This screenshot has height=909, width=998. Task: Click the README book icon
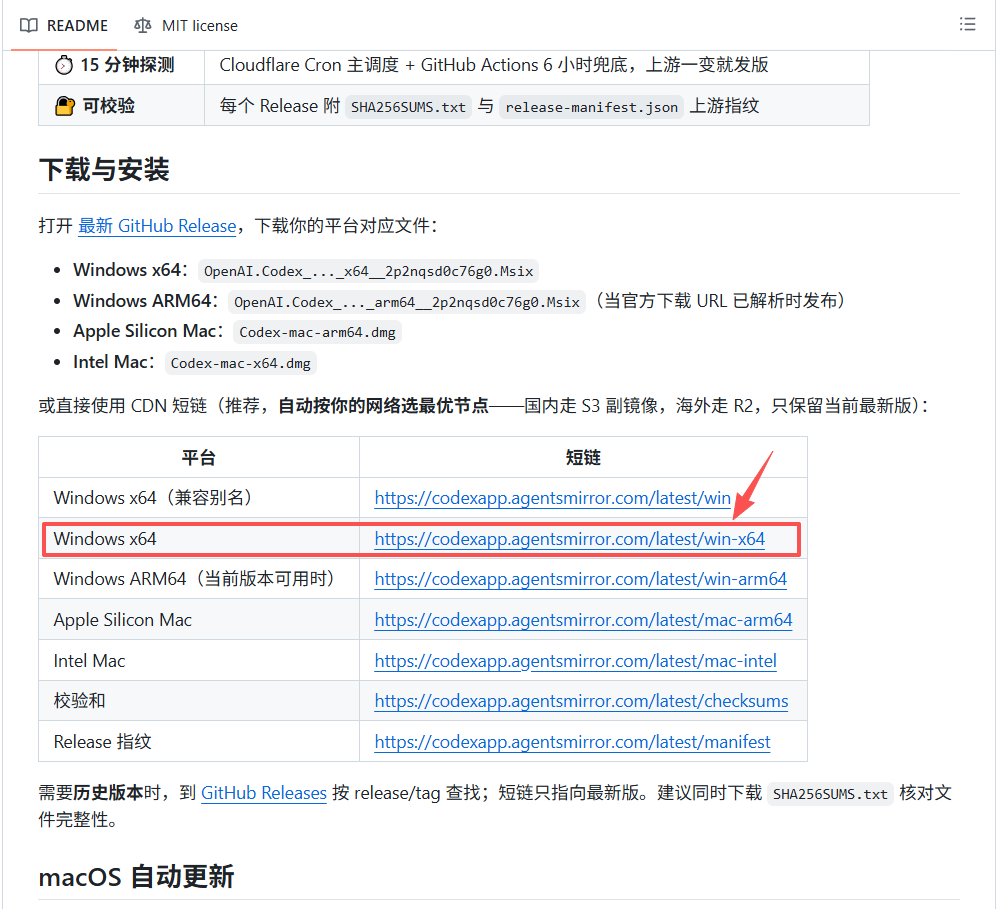[x=29, y=25]
